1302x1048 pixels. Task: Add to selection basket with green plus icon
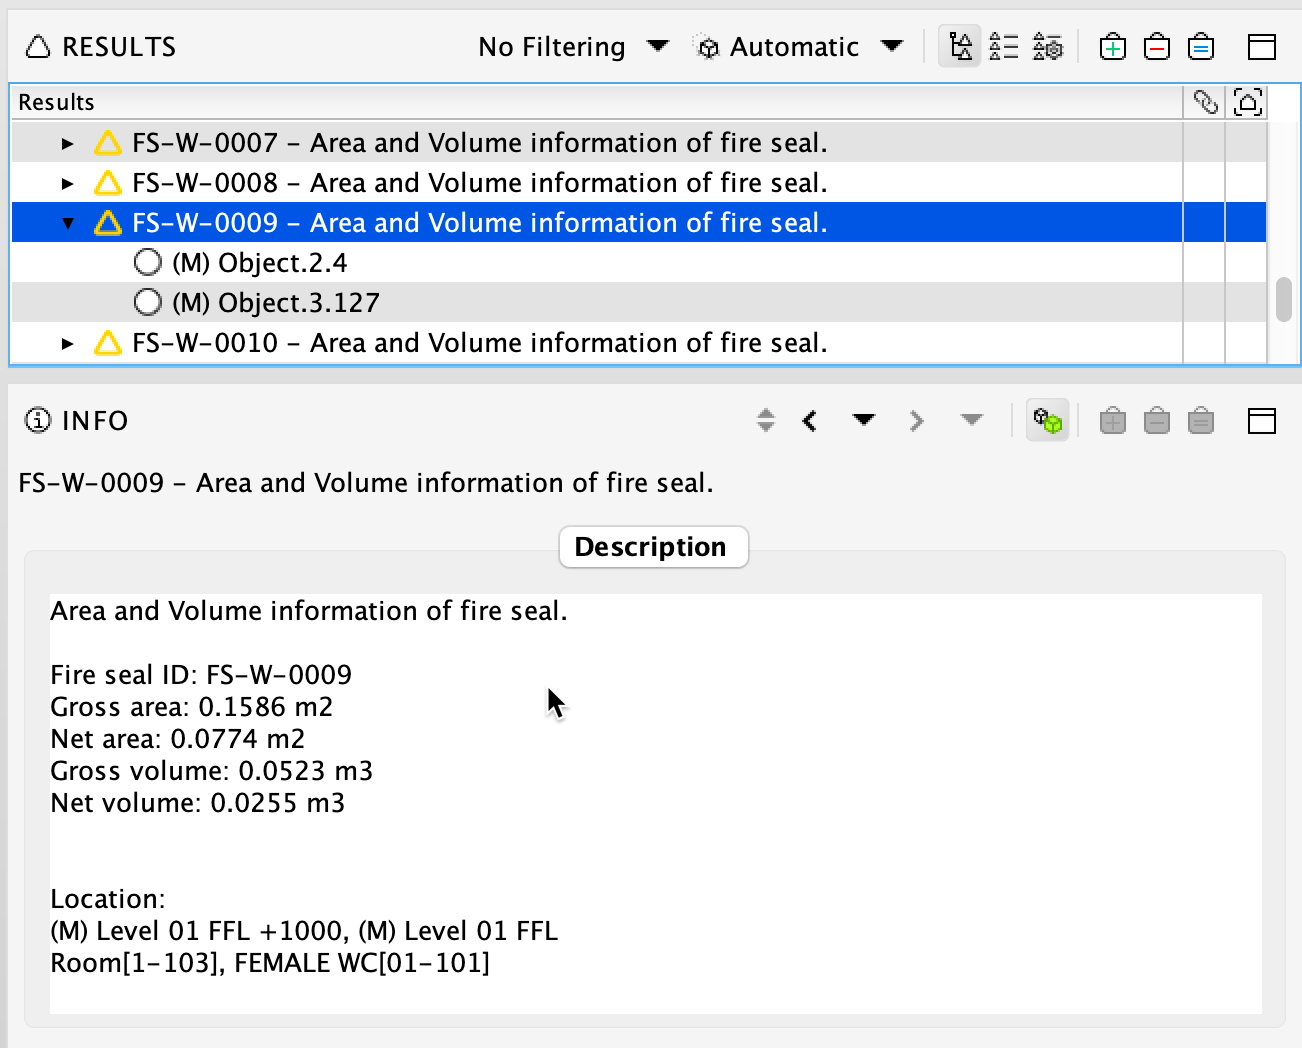pos(1112,47)
